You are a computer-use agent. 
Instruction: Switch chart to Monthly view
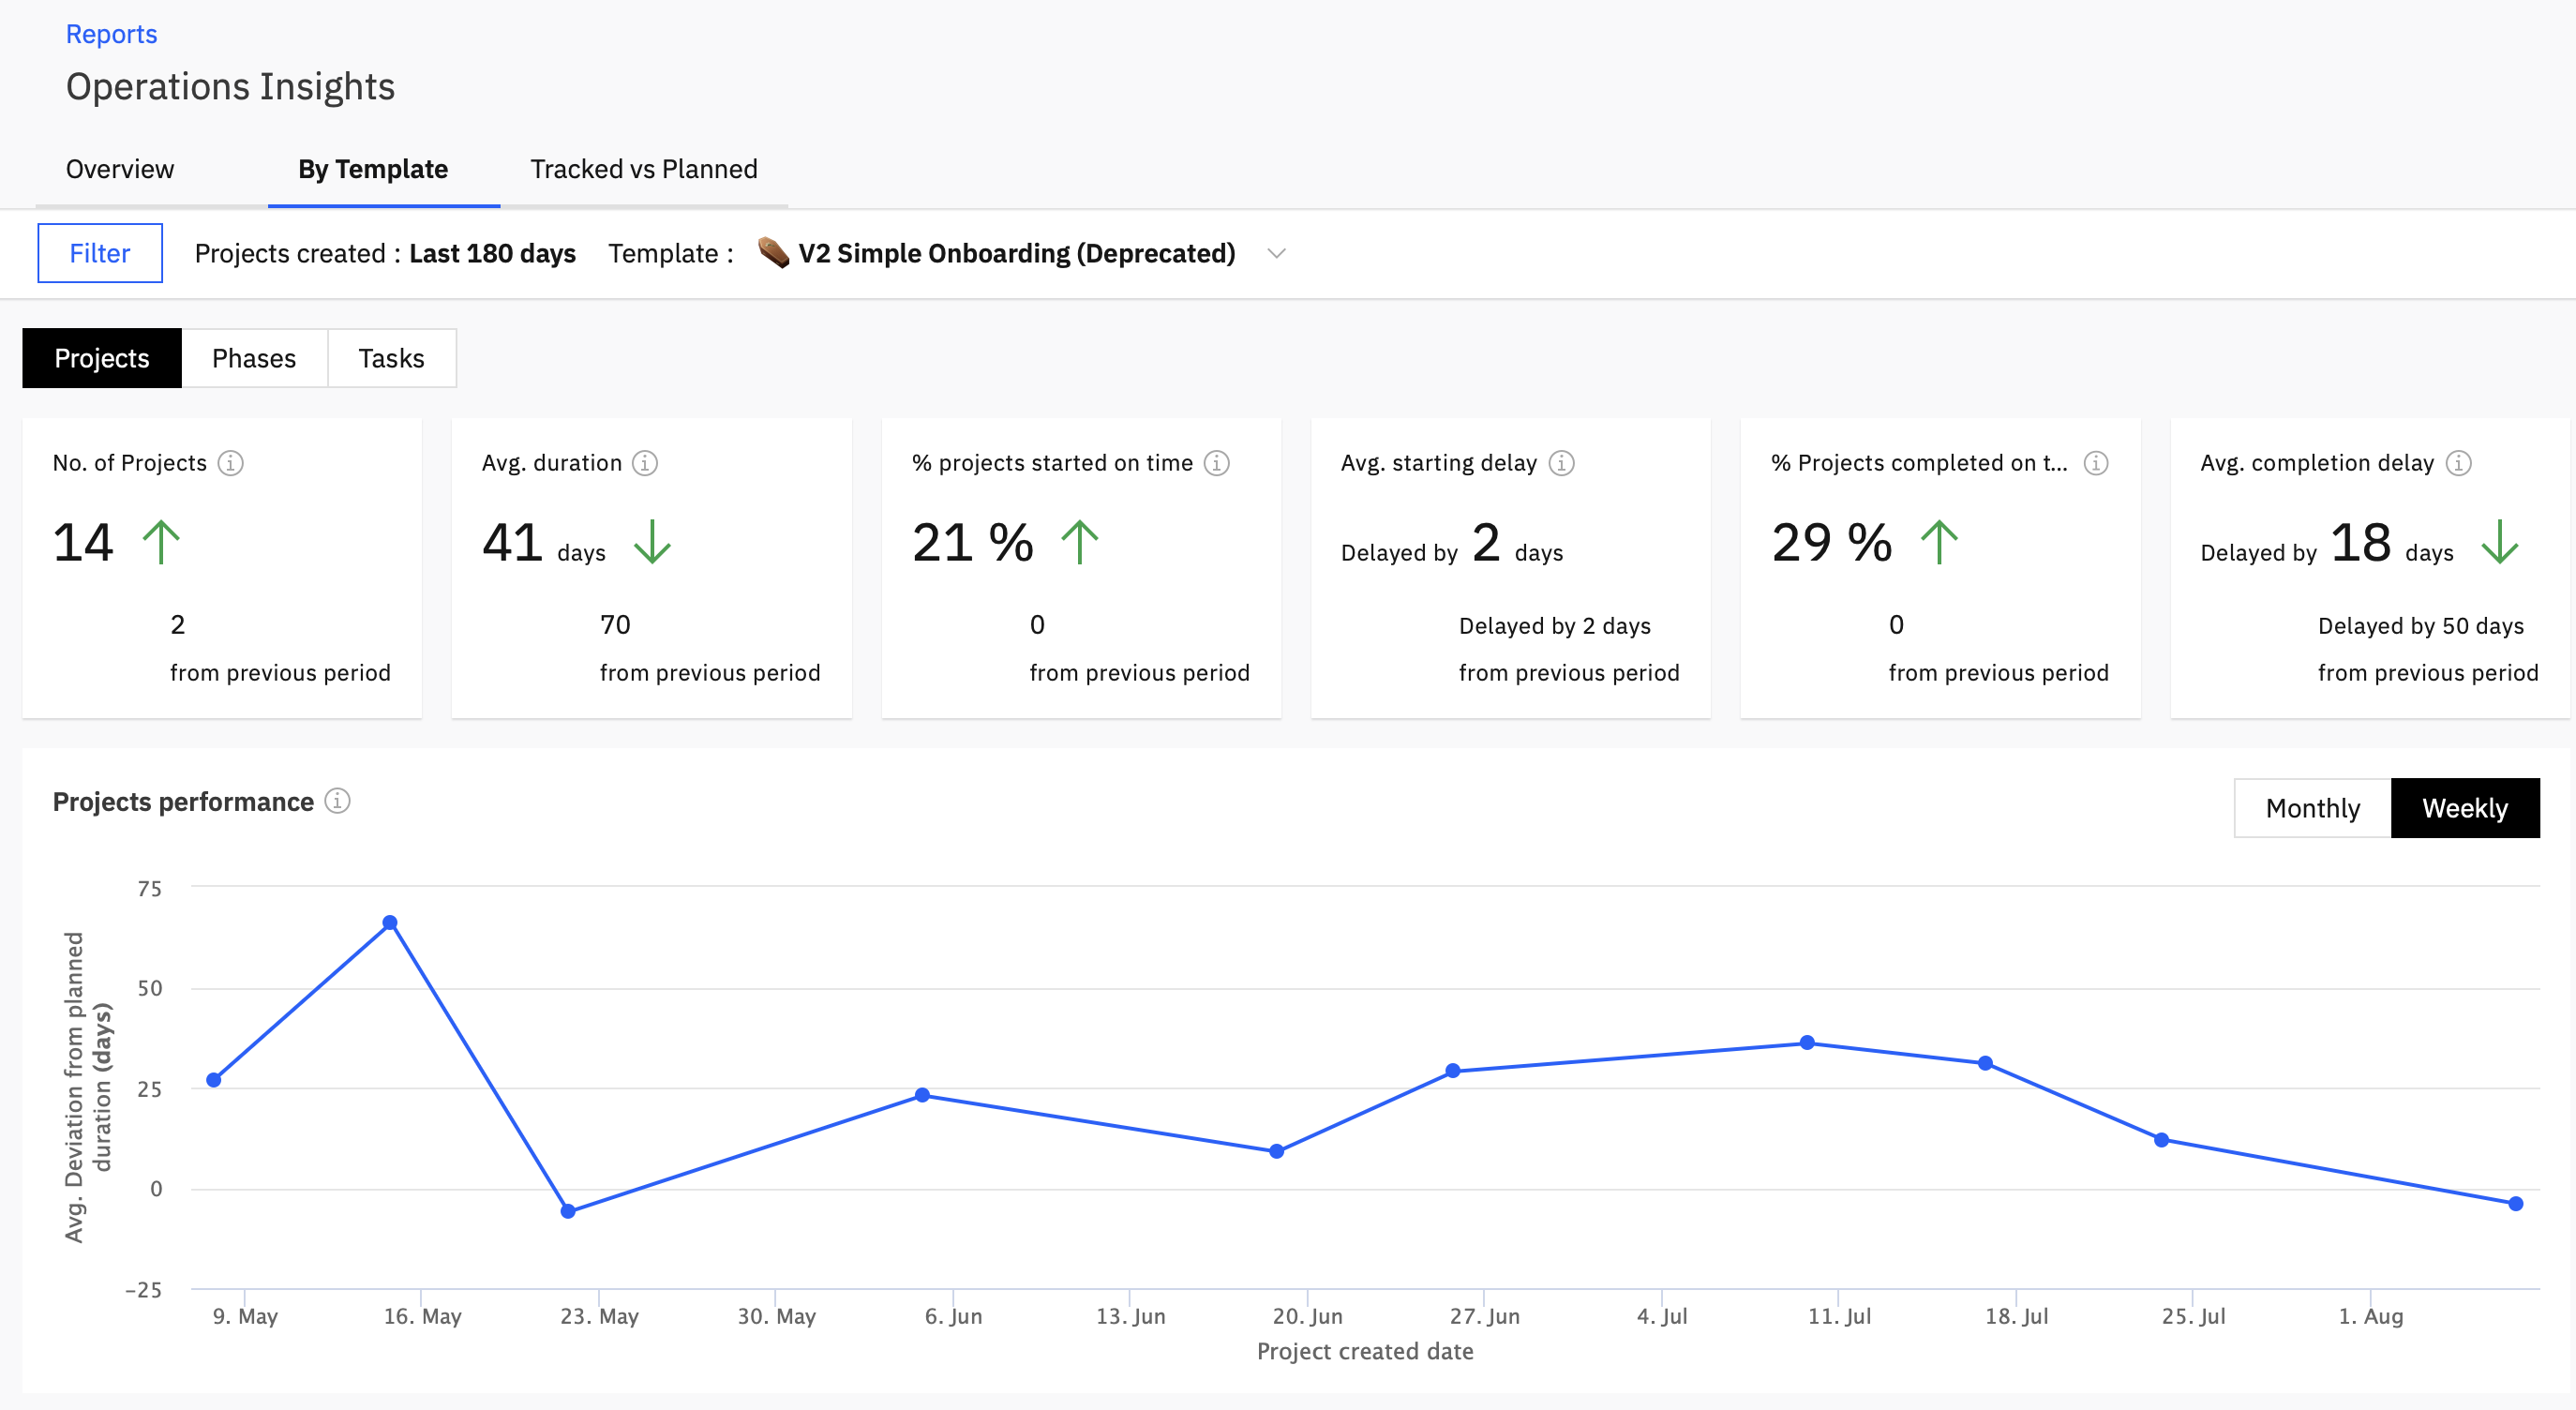[x=2312, y=808]
